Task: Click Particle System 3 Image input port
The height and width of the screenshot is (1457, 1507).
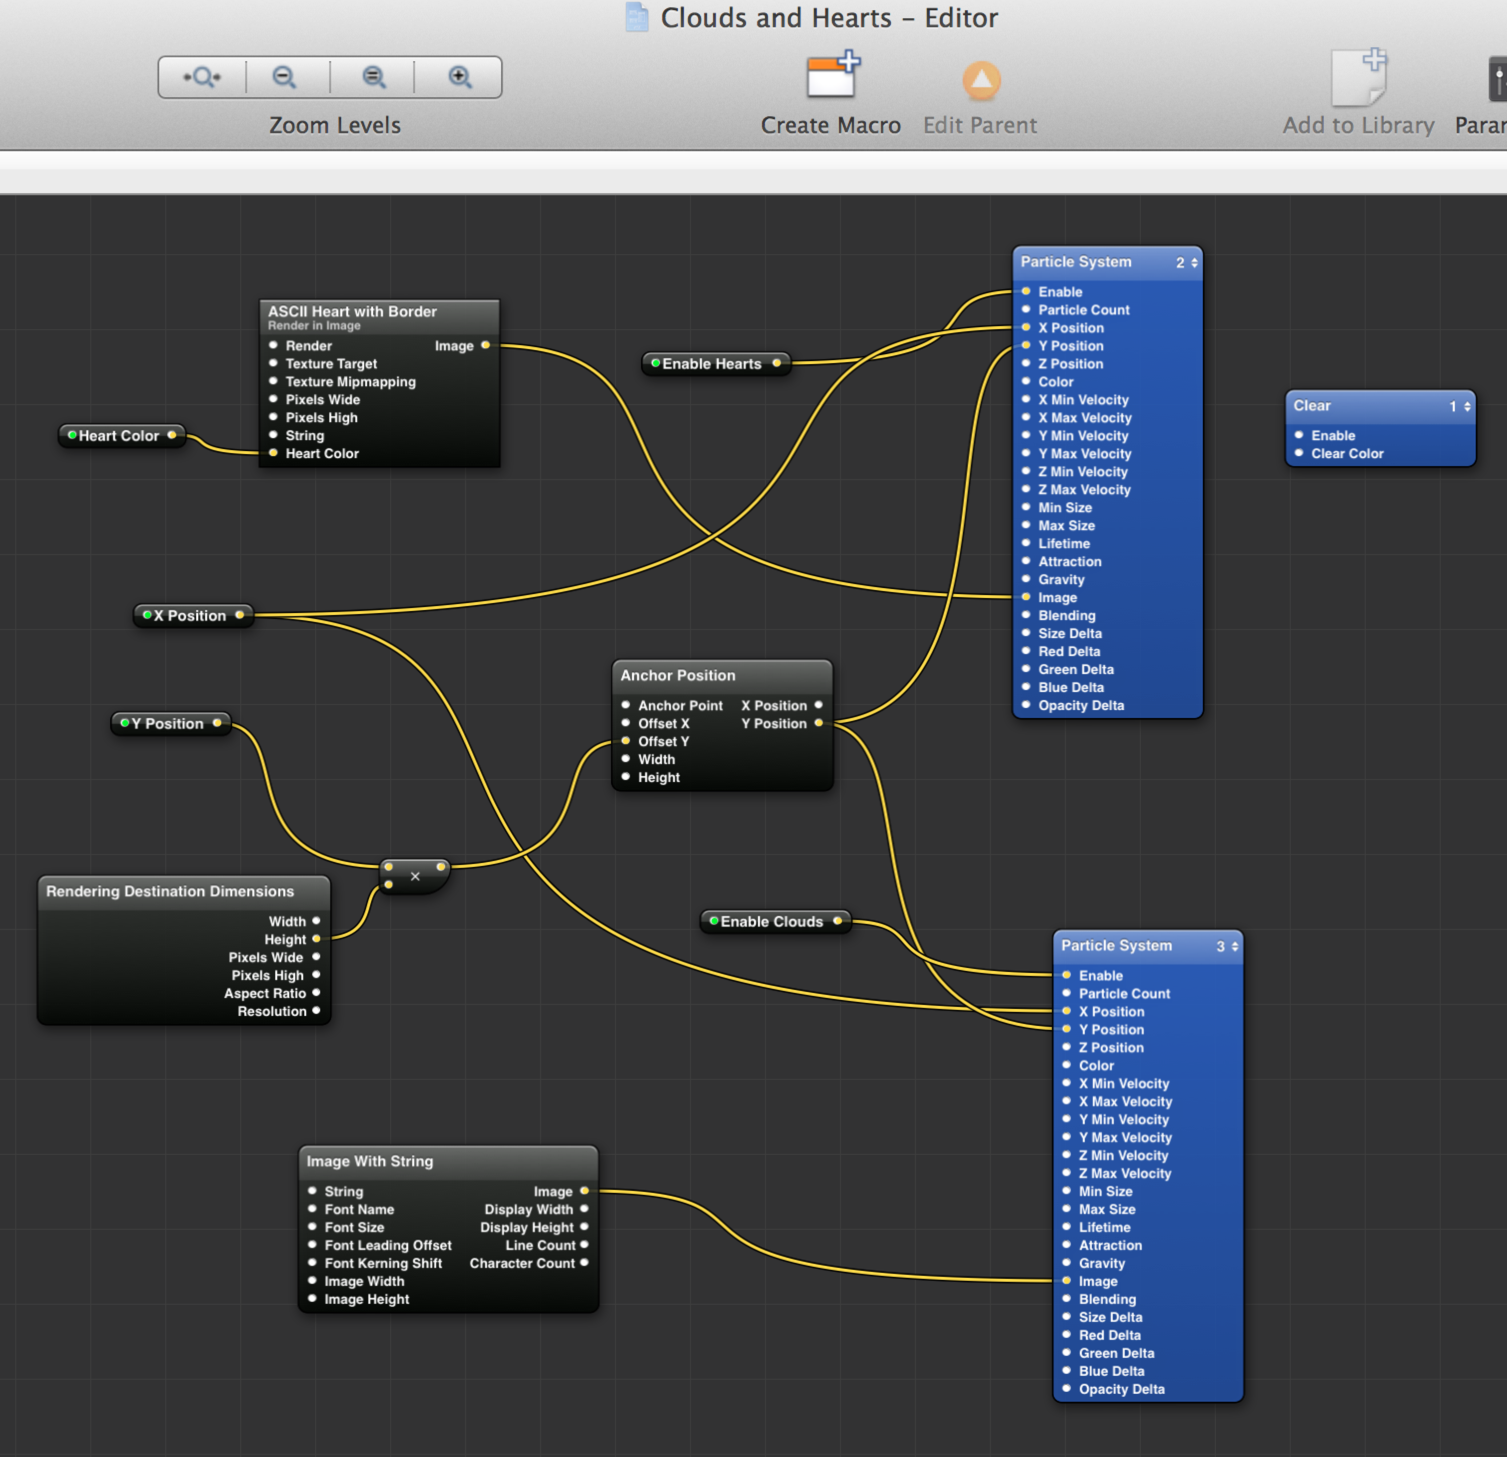Action: click(x=1067, y=1282)
